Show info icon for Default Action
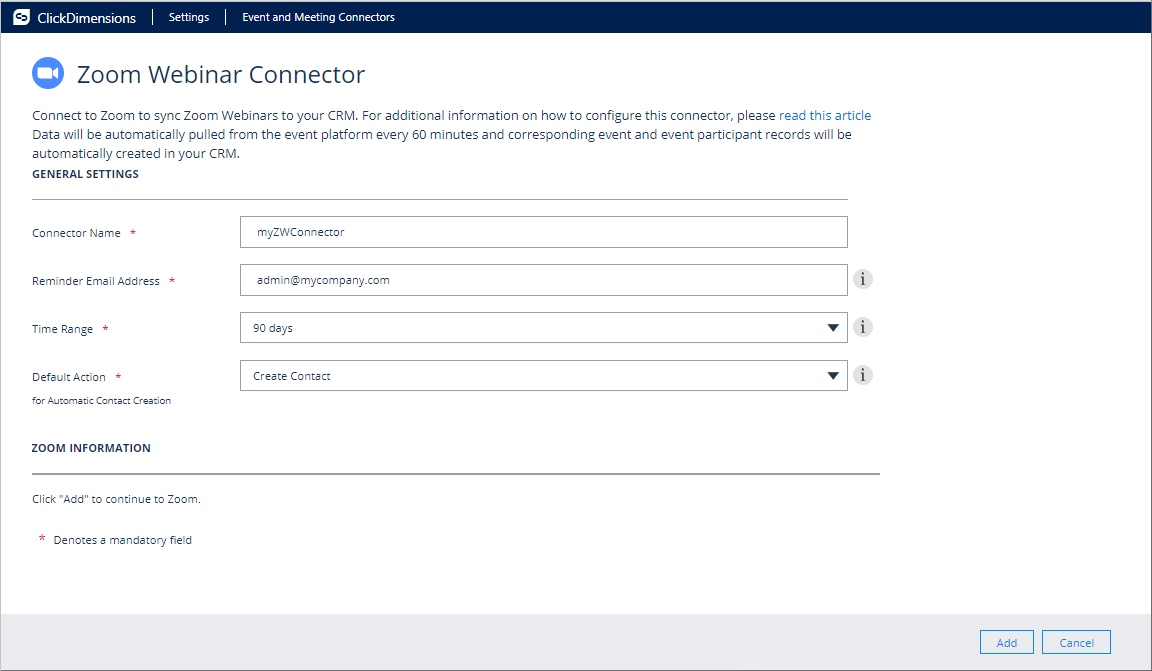Screen dimensions: 1152x671 pyautogui.click(x=863, y=375)
